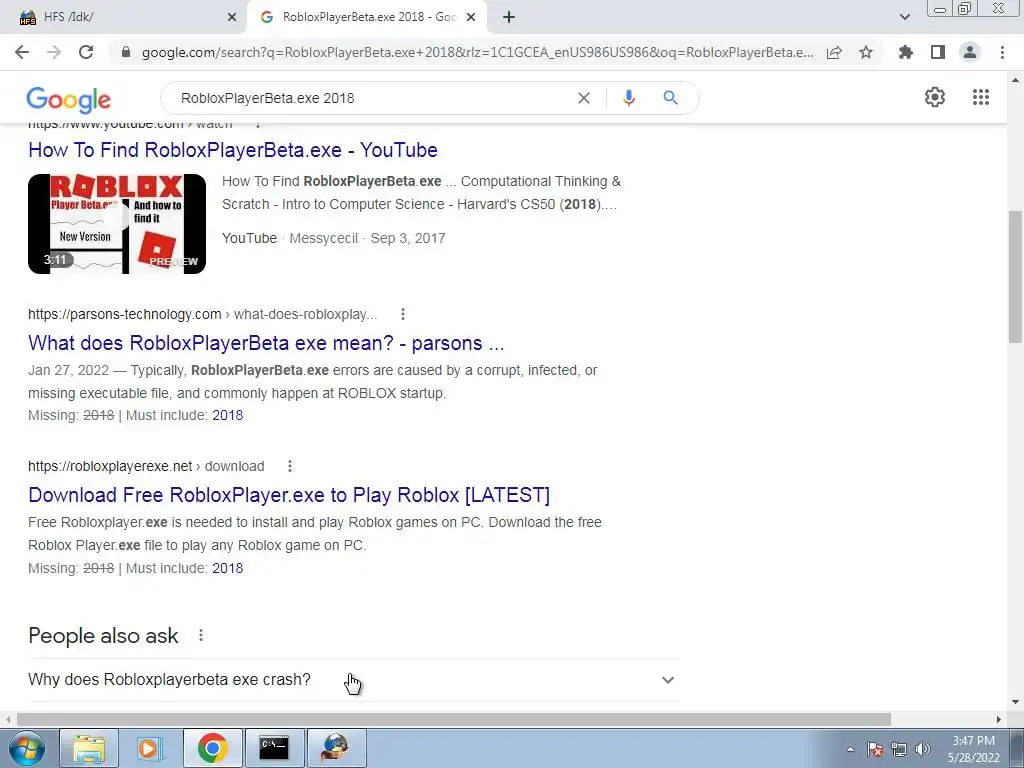Viewport: 1024px width, 768px height.
Task: Open How To Find RobloxPlayerBeta.exe YouTube result
Action: tap(232, 150)
